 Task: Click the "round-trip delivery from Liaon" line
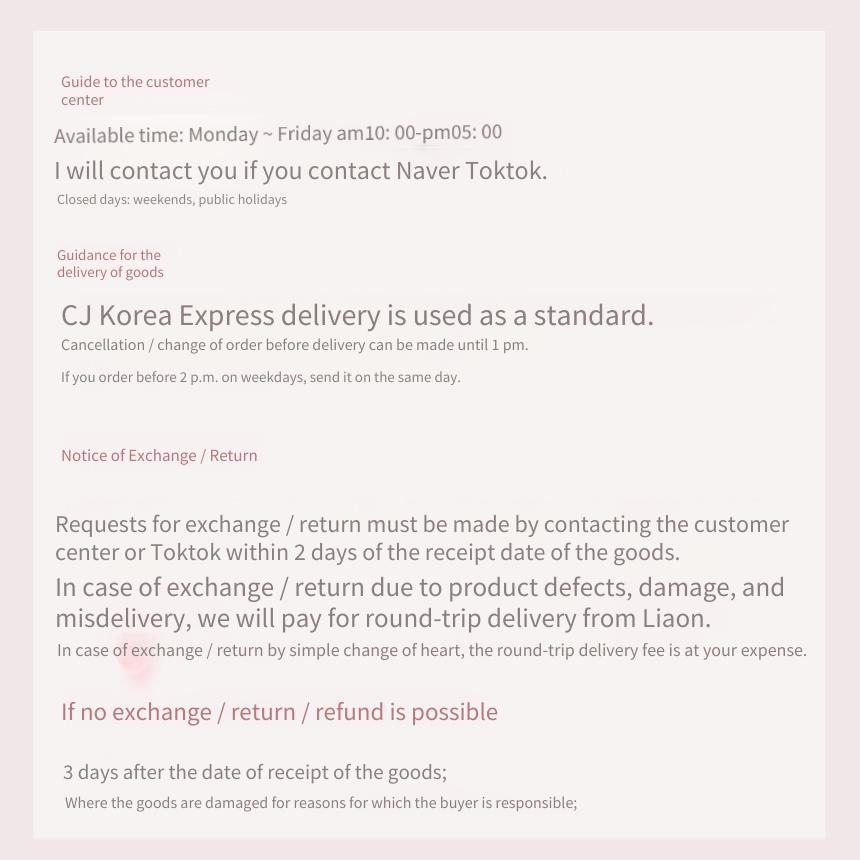383,618
